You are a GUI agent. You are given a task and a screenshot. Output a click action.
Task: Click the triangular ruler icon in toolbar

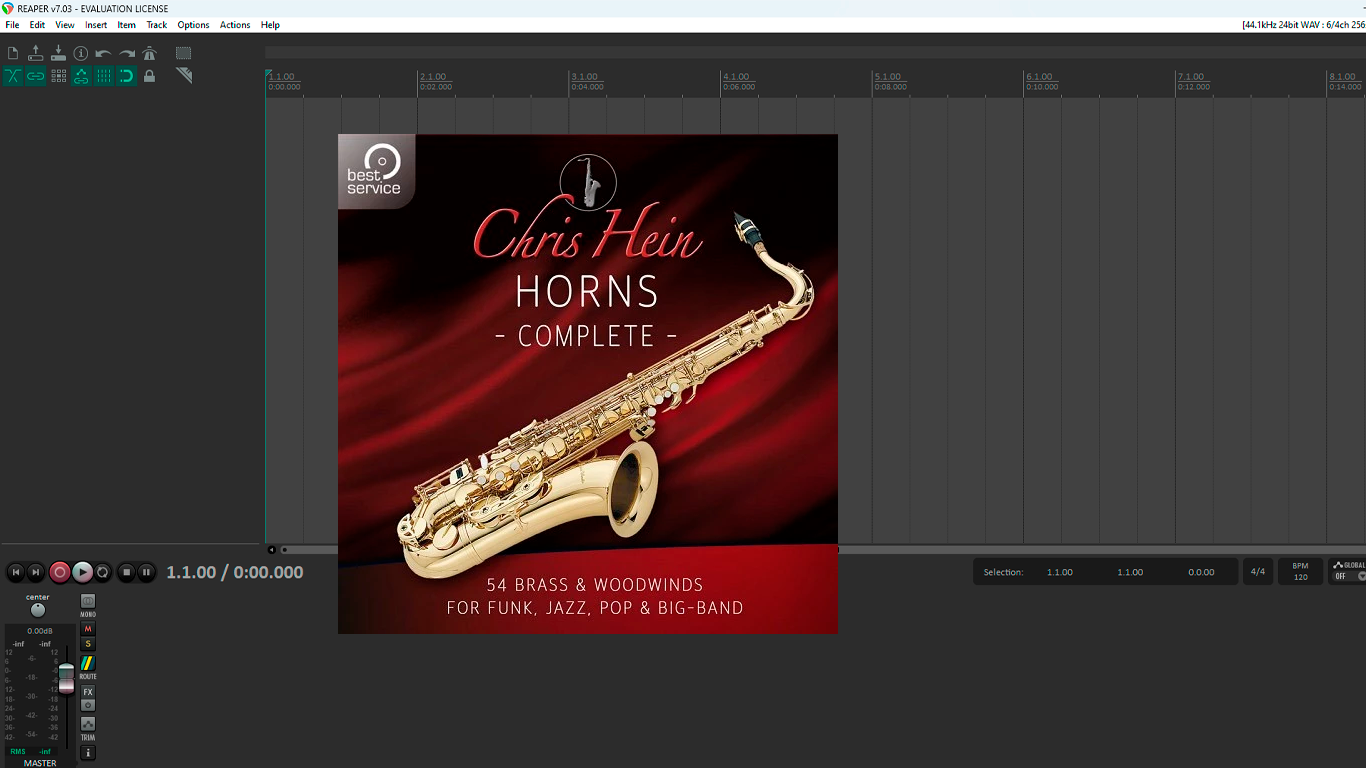tap(184, 76)
